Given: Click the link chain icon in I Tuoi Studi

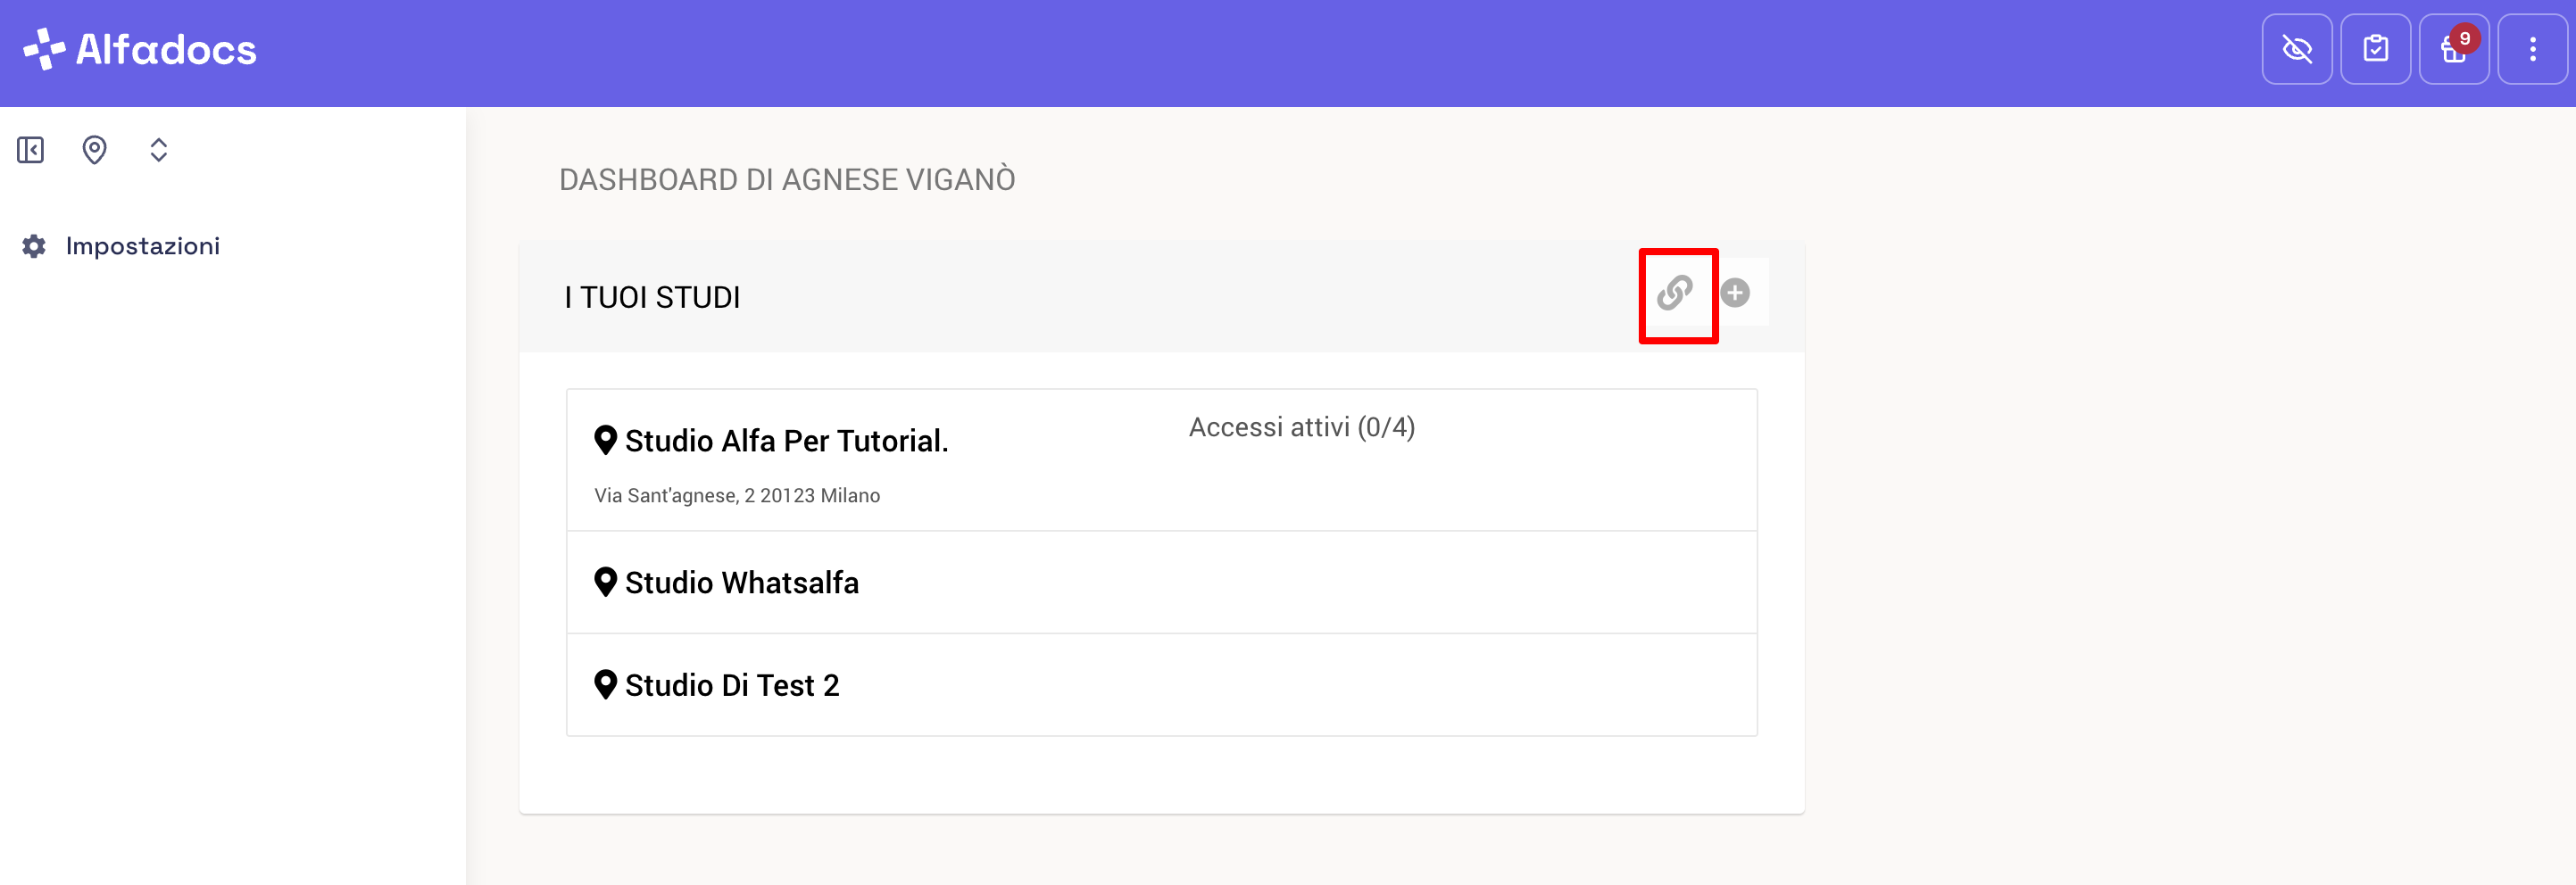Looking at the screenshot, I should click(1675, 293).
